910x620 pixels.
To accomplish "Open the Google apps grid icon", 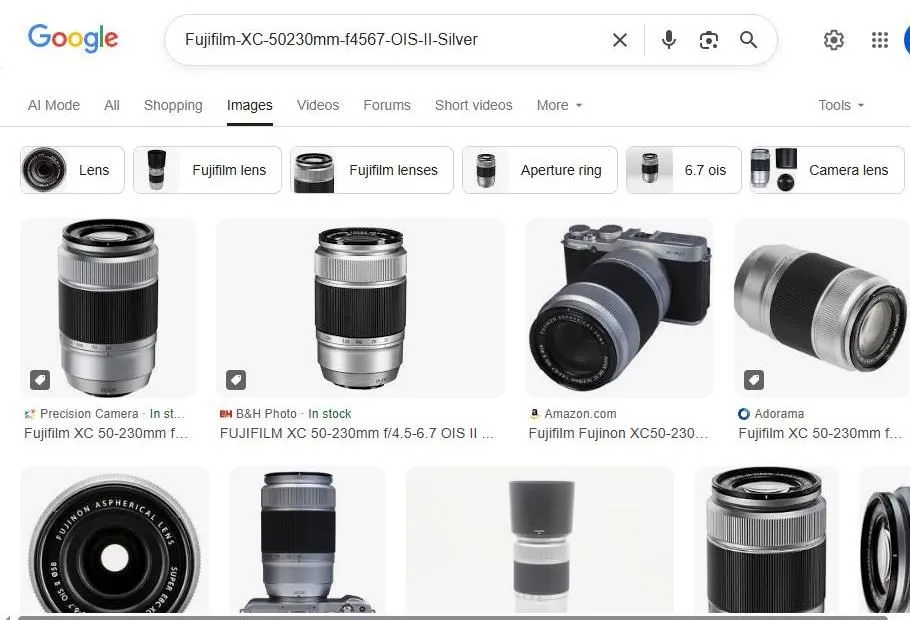I will tap(880, 40).
